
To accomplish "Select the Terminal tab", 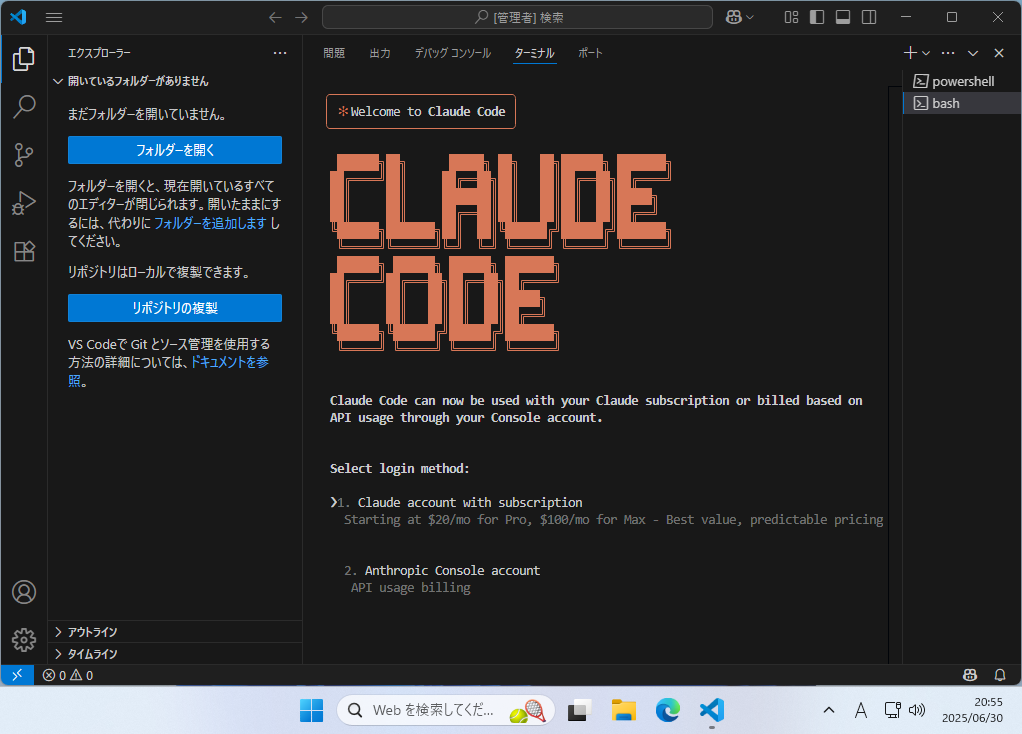I will [x=534, y=53].
